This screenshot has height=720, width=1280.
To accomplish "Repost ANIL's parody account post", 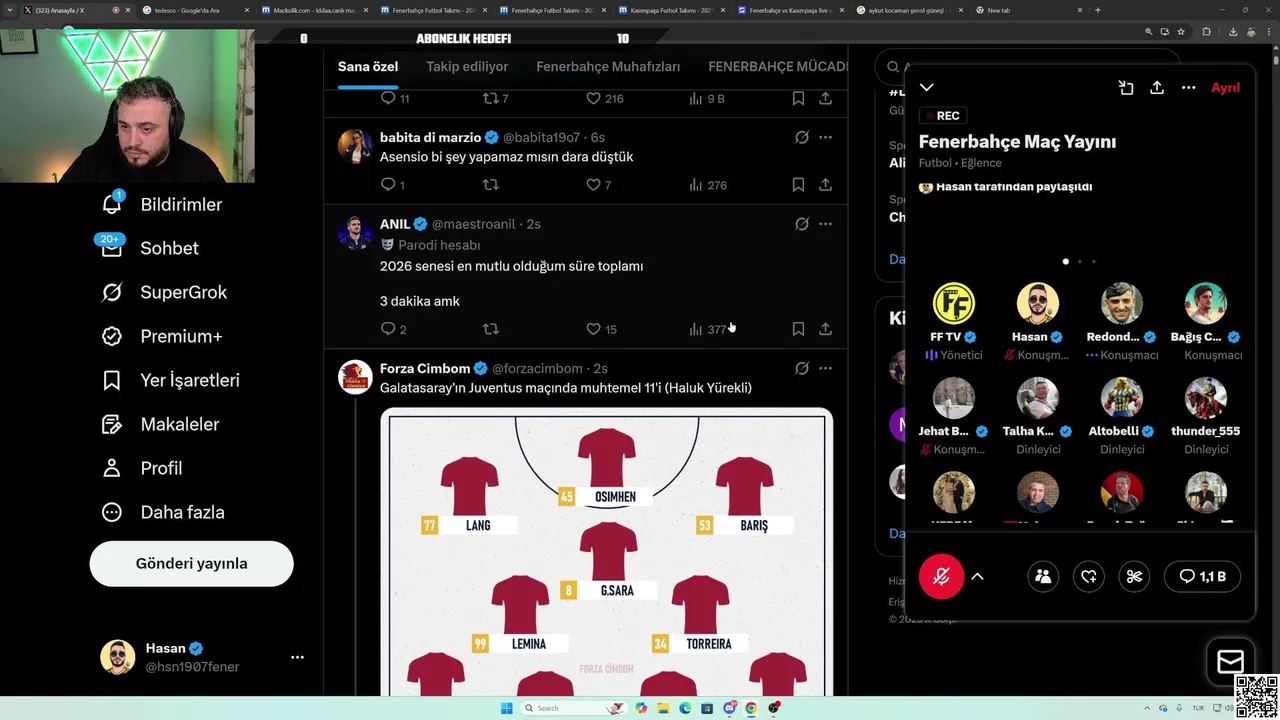I will click(x=490, y=329).
